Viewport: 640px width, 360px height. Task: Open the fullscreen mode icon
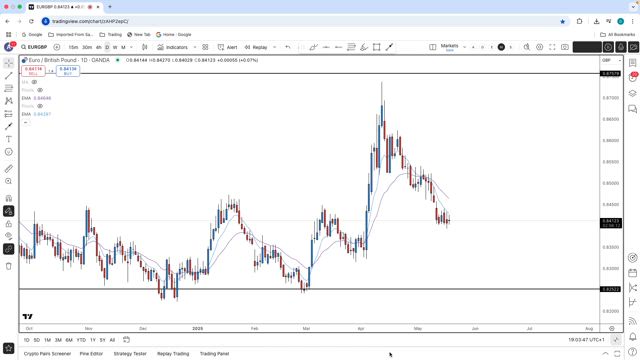tap(552, 47)
